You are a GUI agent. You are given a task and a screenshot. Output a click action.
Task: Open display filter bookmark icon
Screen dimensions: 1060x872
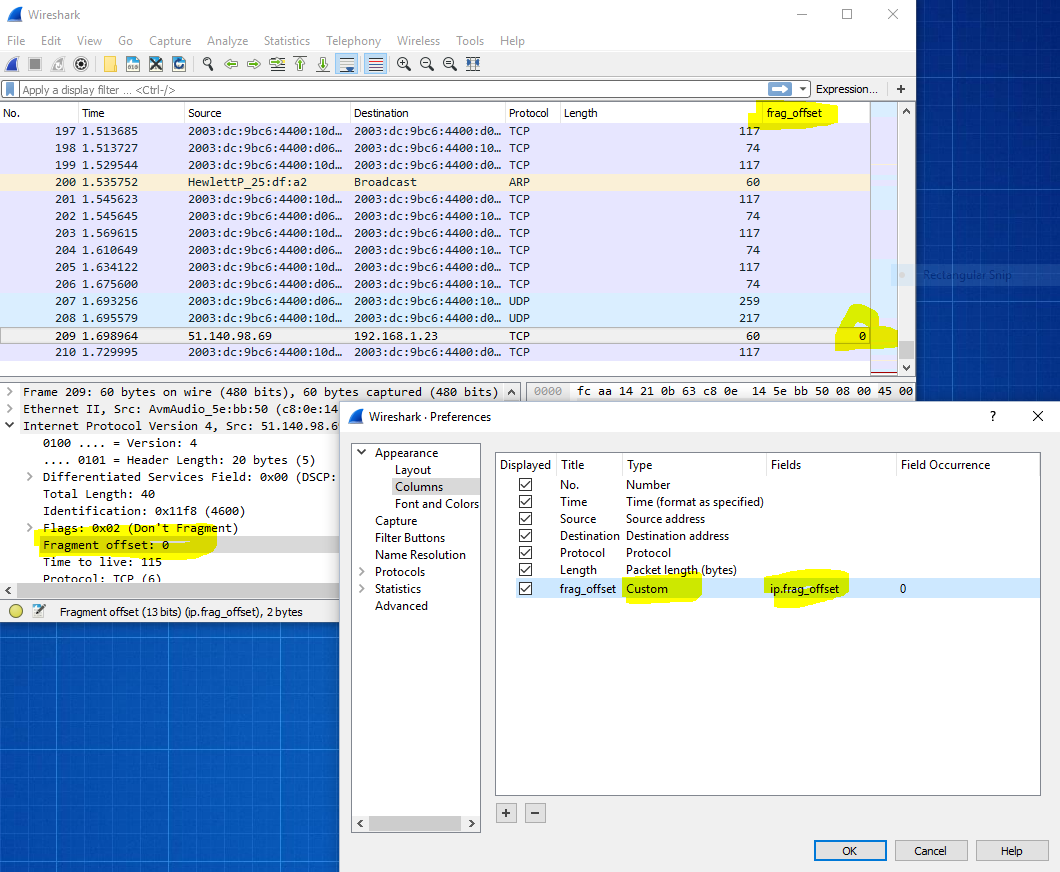[x=10, y=89]
